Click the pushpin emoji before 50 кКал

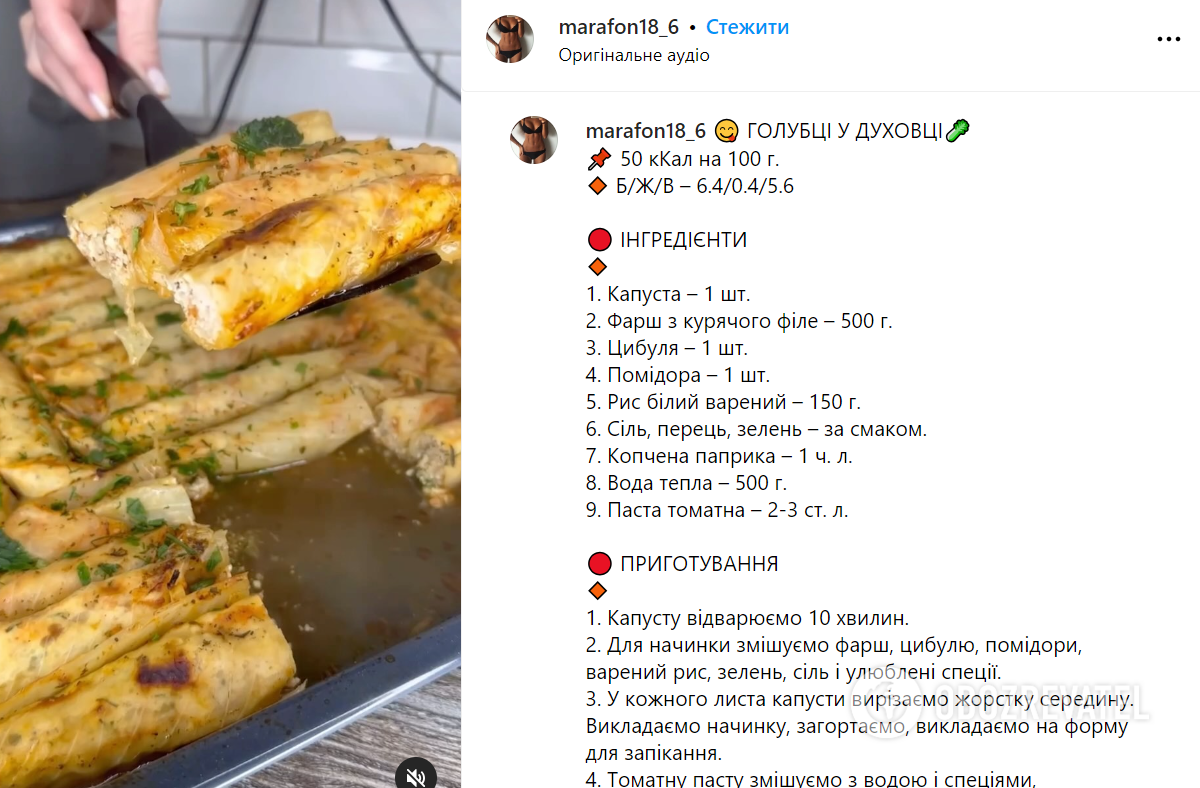(x=598, y=159)
